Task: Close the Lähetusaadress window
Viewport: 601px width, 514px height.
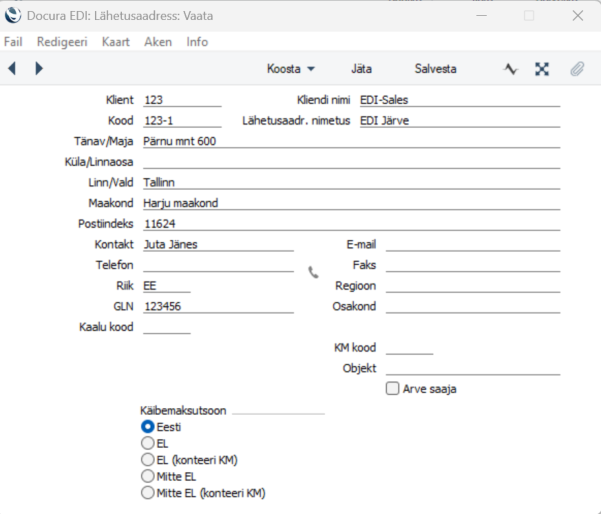Action: [578, 16]
